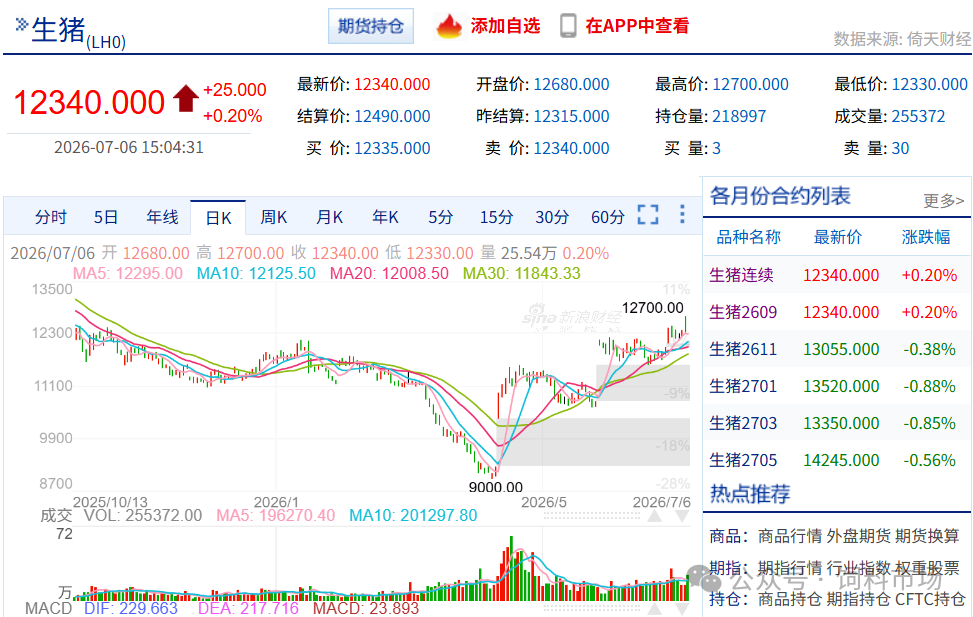Click the timestamp 2026-07-06 15:04:31

tap(128, 148)
